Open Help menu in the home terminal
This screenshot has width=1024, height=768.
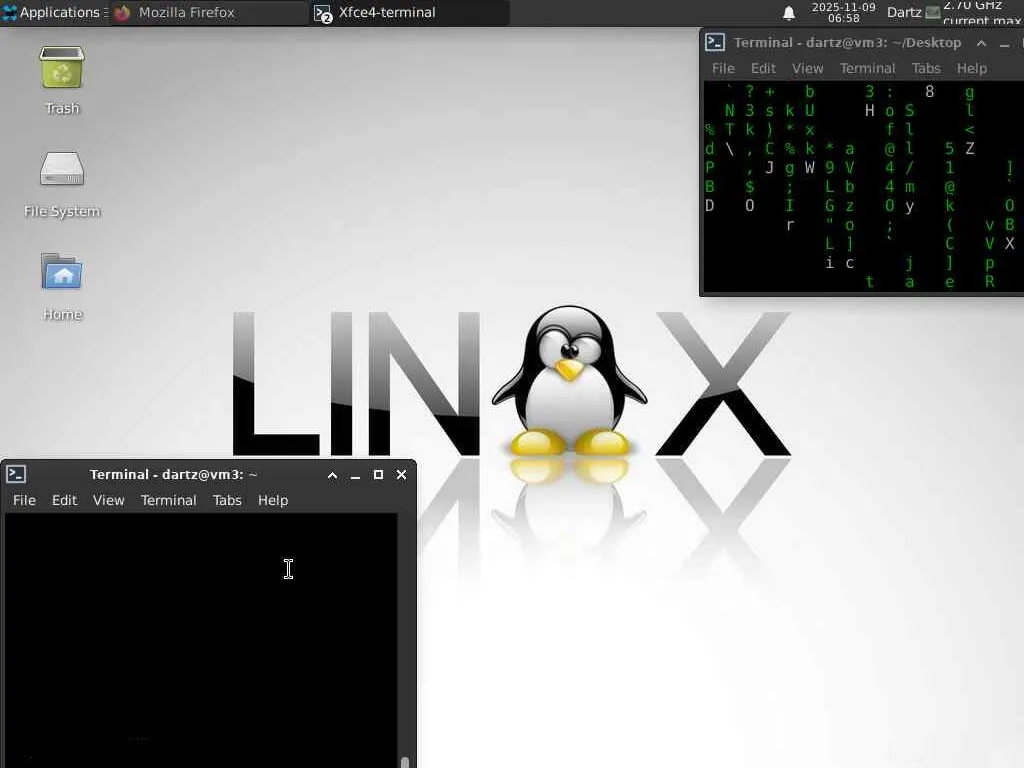[x=272, y=500]
